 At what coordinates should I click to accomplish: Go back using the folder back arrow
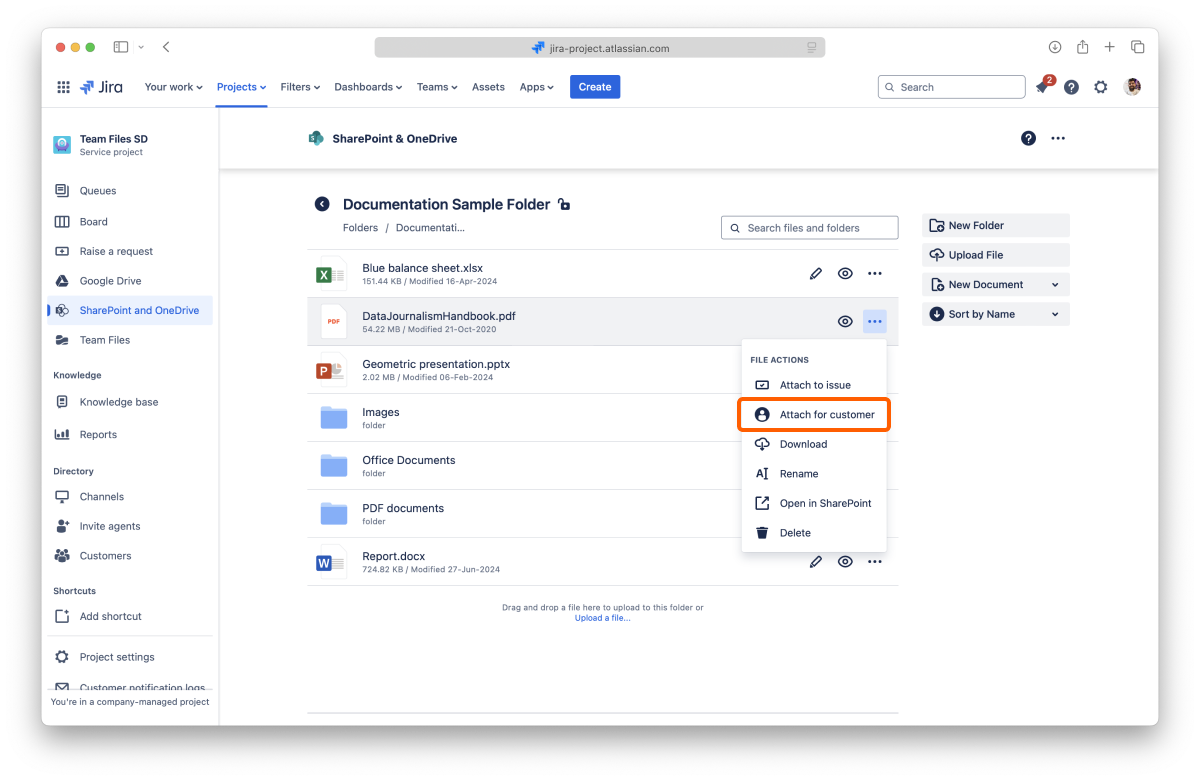point(322,204)
